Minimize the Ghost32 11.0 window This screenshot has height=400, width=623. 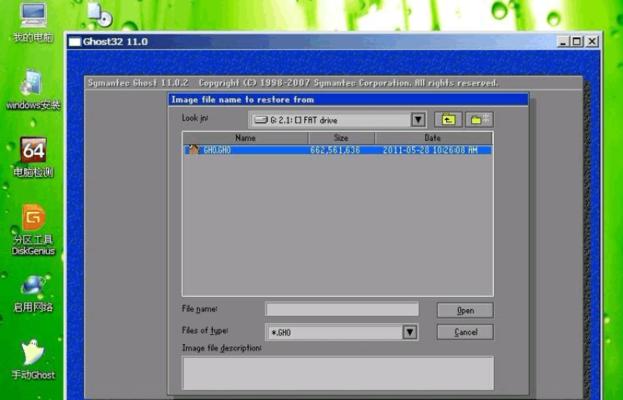point(563,41)
